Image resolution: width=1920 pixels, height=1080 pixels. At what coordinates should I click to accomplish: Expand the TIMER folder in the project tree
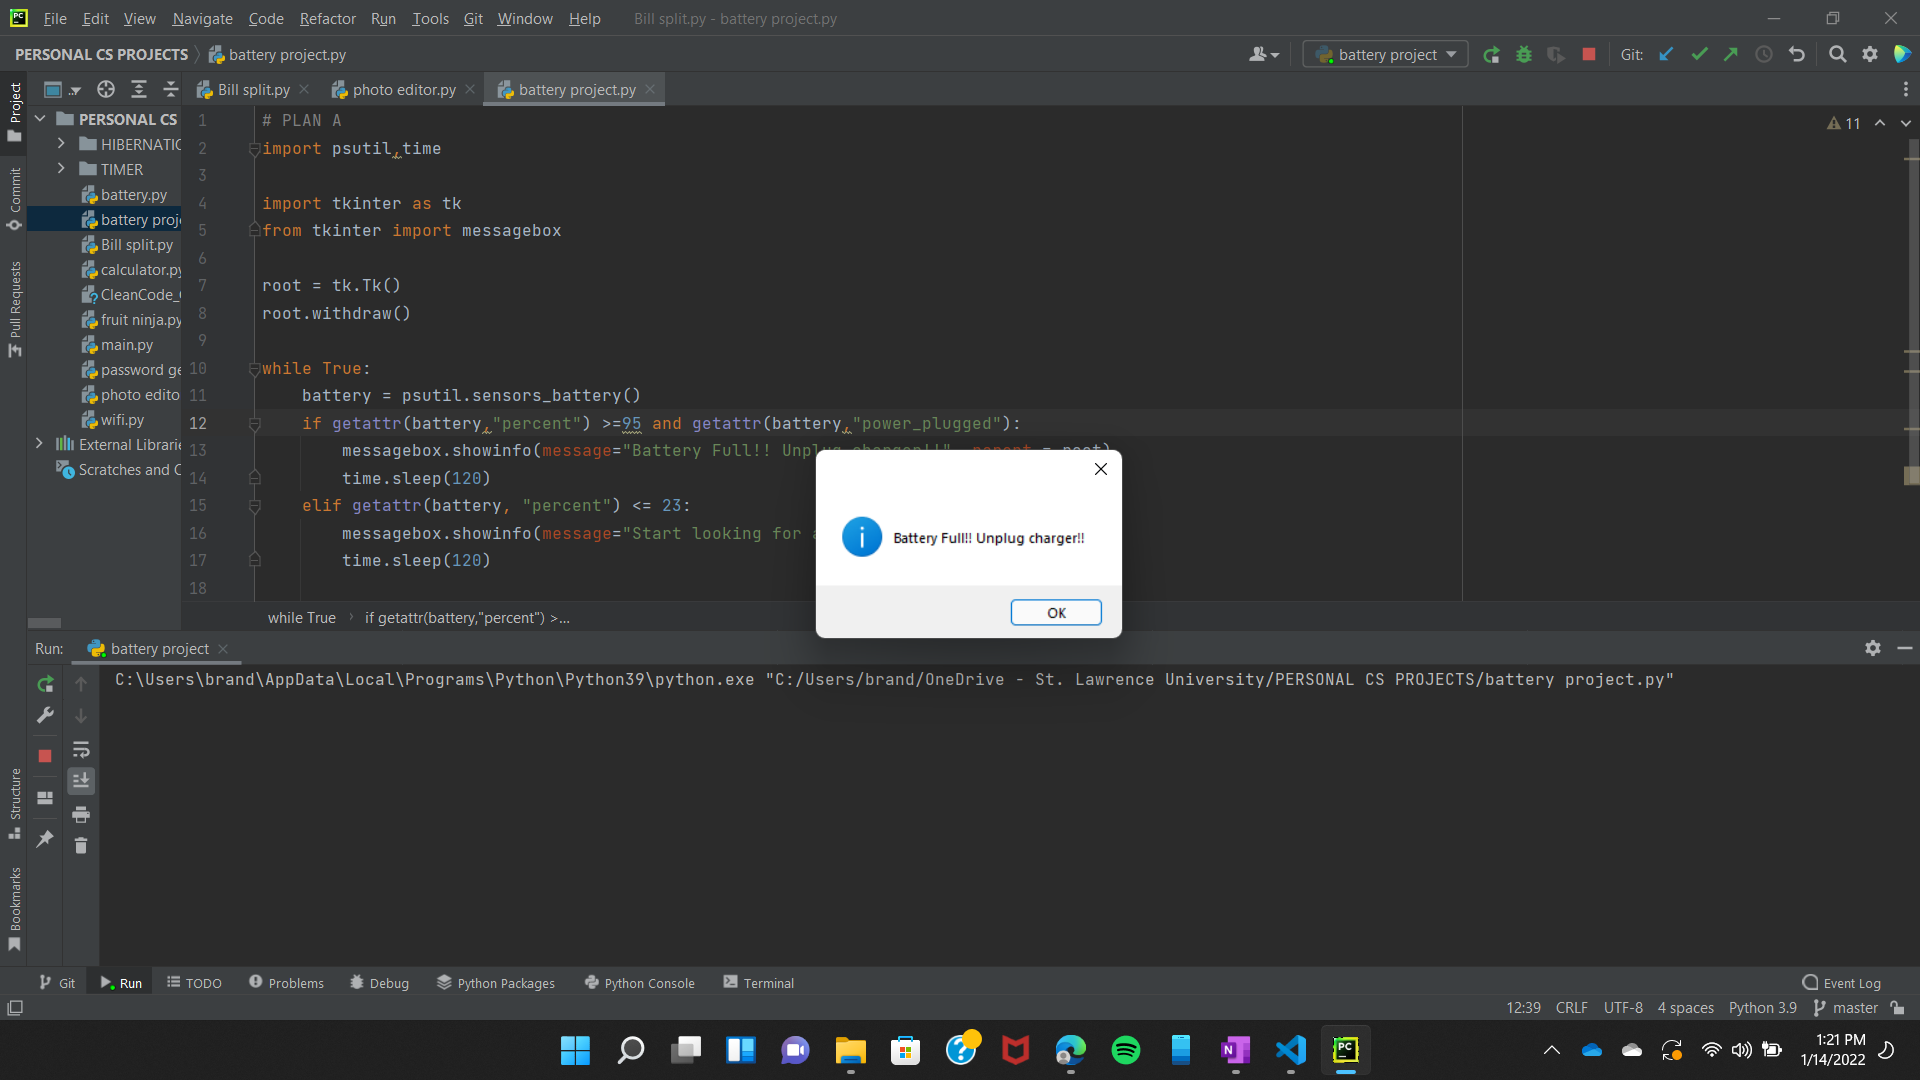click(x=61, y=169)
